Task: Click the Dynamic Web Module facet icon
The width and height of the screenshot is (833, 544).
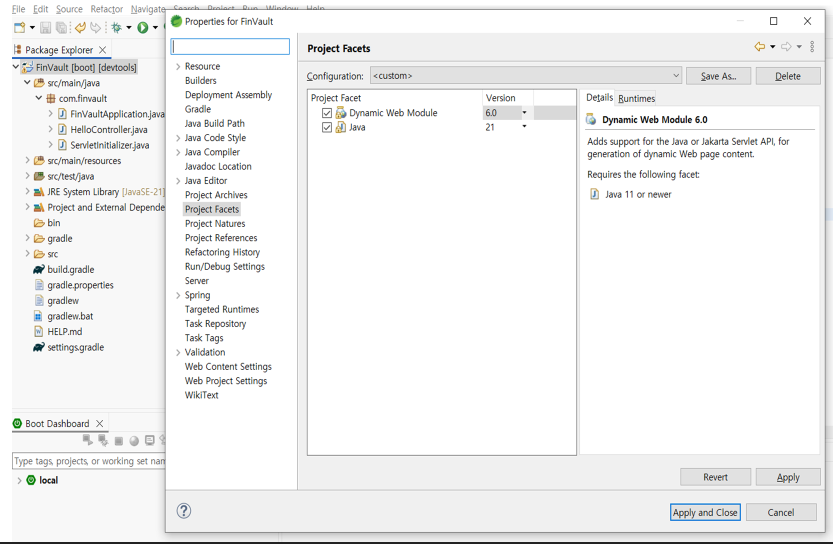Action: click(x=341, y=113)
